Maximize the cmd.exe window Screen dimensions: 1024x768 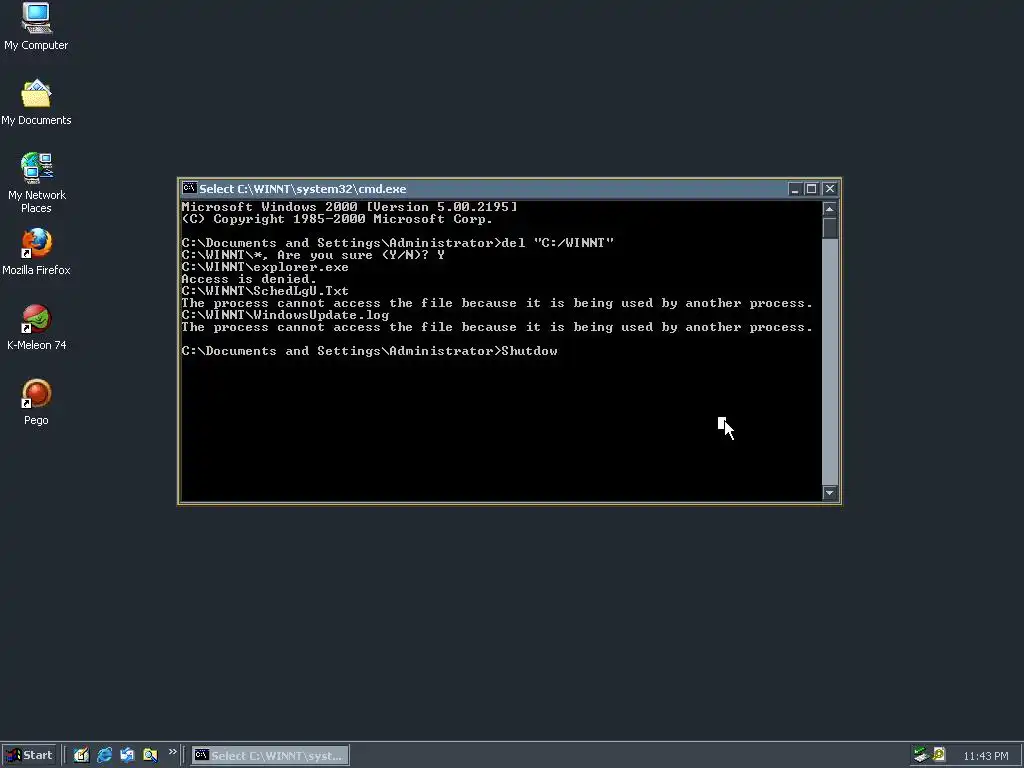point(811,189)
